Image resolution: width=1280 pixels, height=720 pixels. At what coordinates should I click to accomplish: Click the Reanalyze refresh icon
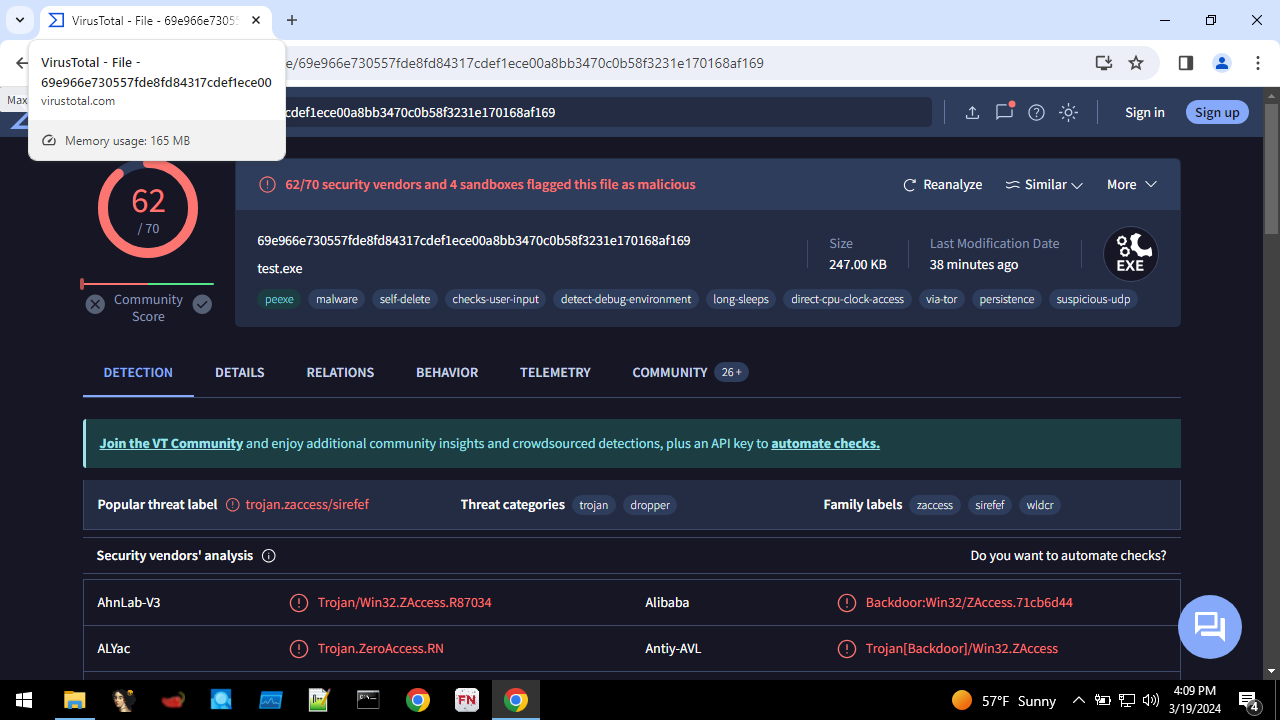[x=909, y=184]
